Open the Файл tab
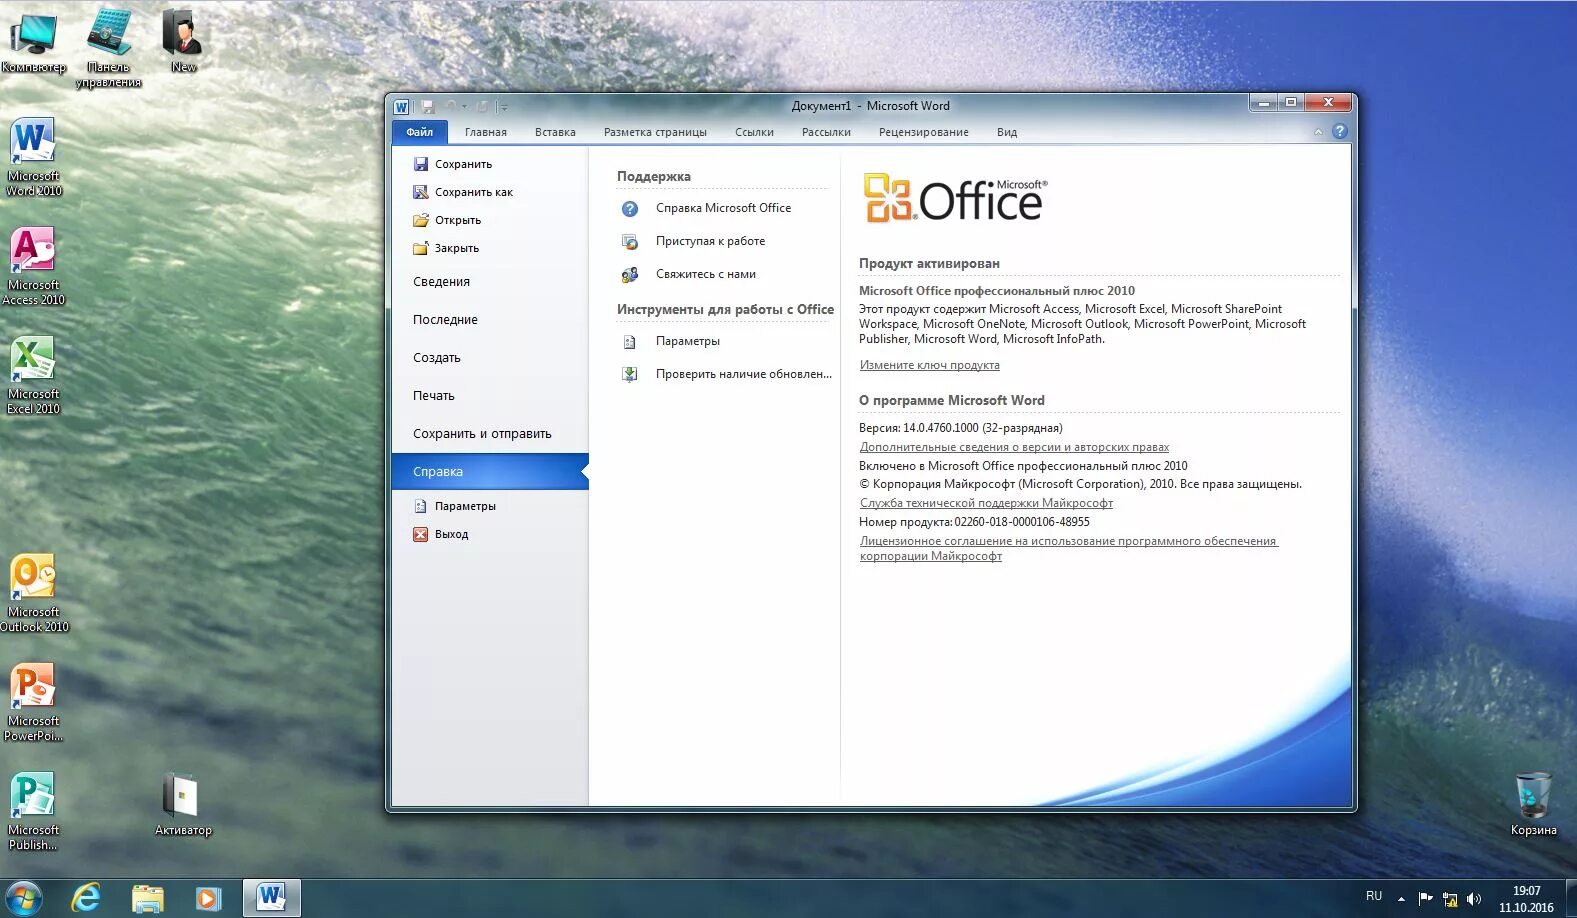This screenshot has width=1577, height=918. [x=420, y=132]
